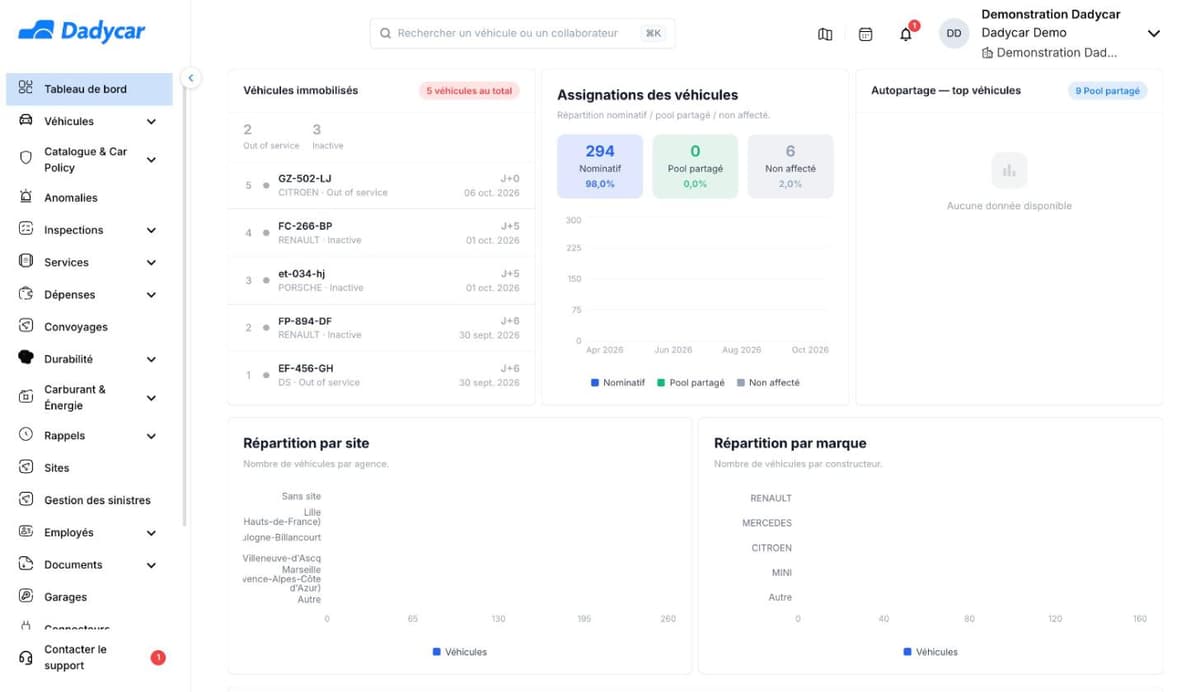Click the Nominatif 294 card
This screenshot has height=692, width=1200.
[600, 166]
